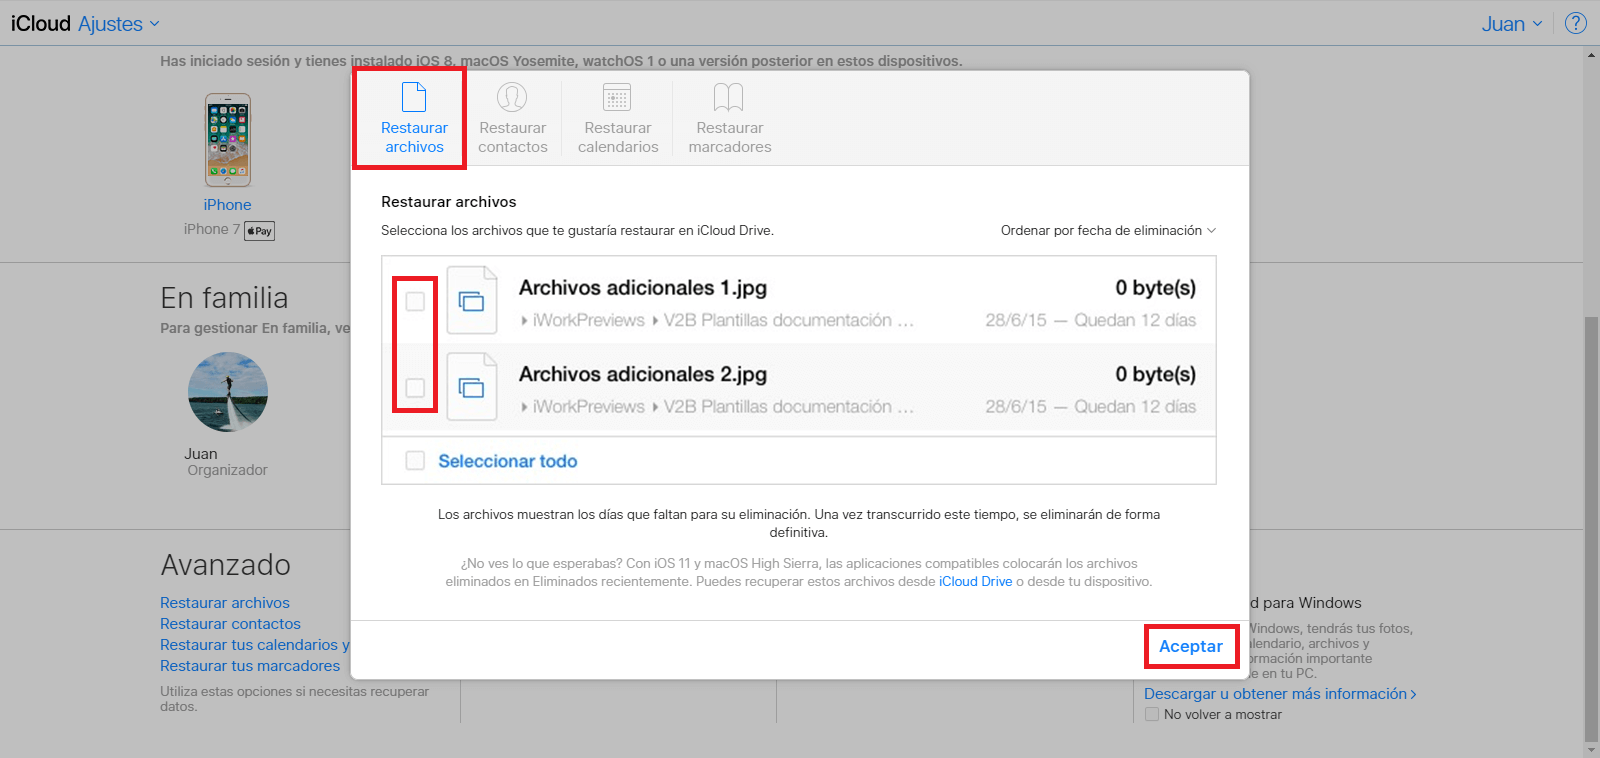Click the 0 byte(s) size of Archivos adicionales 2.jpg

pos(1156,374)
